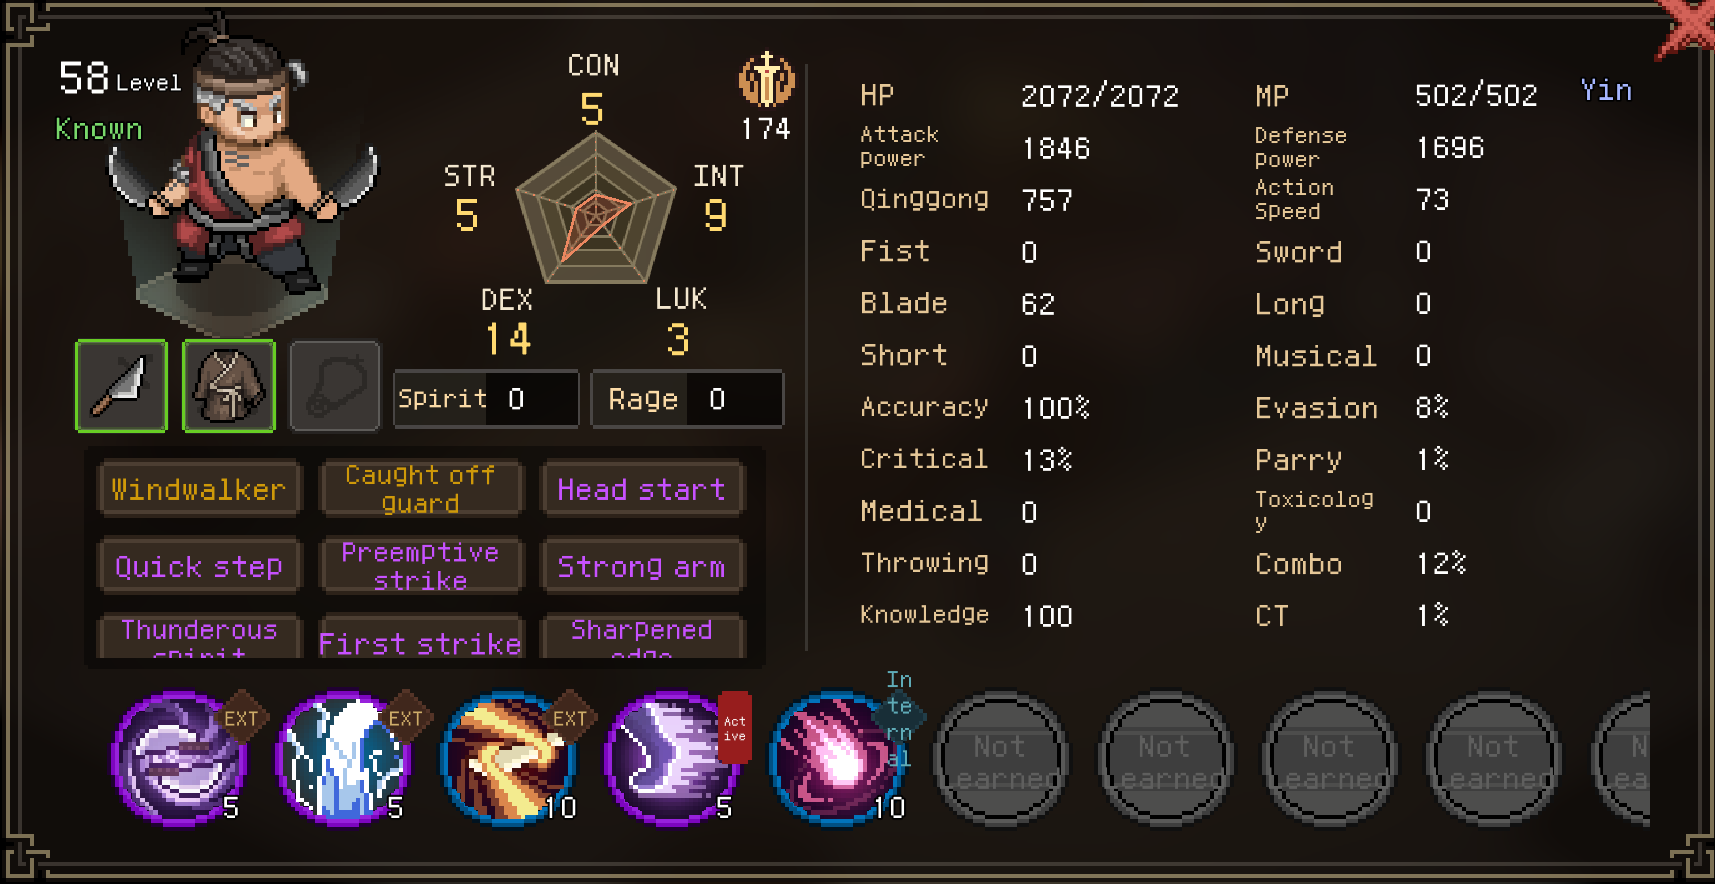Select the pink Internal skill icon

click(x=836, y=760)
